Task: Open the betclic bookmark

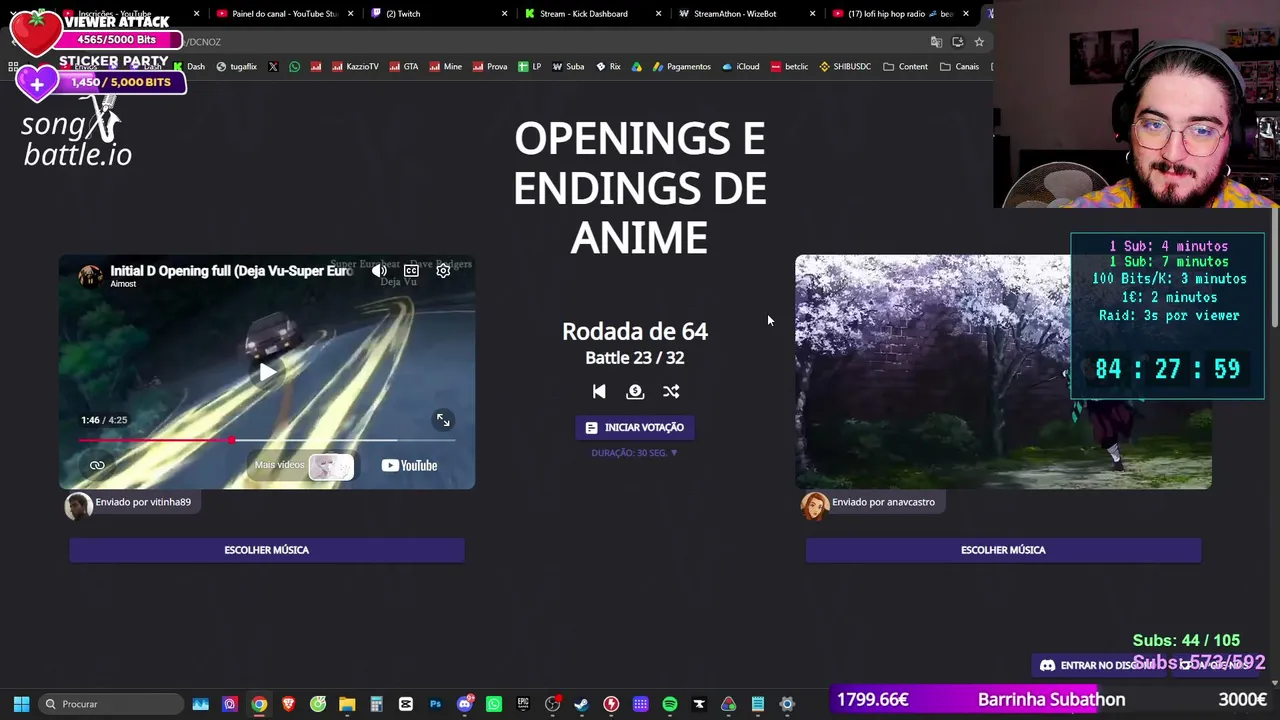Action: pyautogui.click(x=789, y=67)
